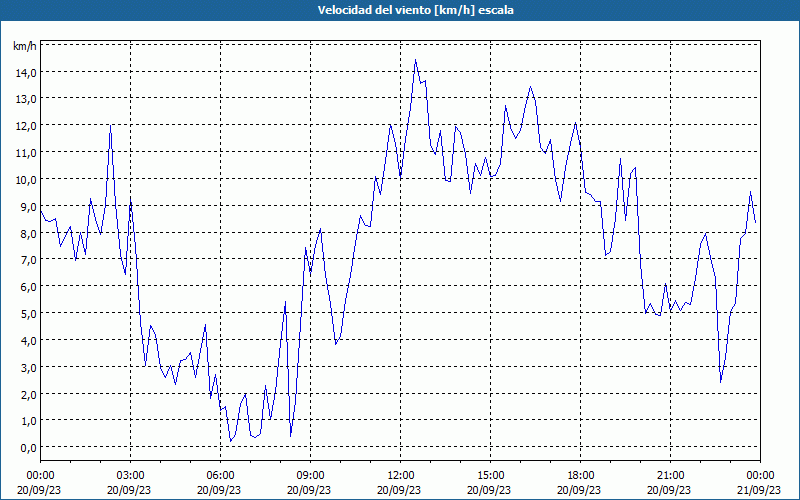Select the 1,0 y-axis label
Screen dimensions: 800x500
[28, 421]
